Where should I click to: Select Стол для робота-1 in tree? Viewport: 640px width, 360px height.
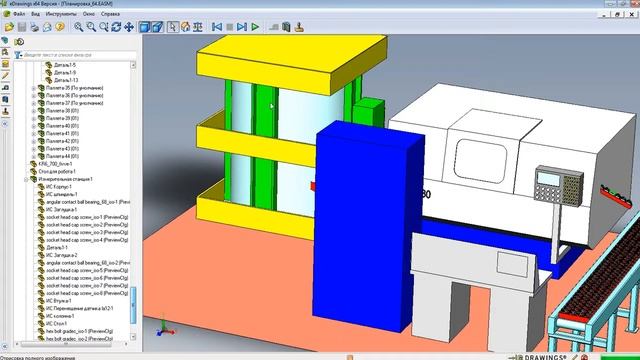click(x=57, y=171)
